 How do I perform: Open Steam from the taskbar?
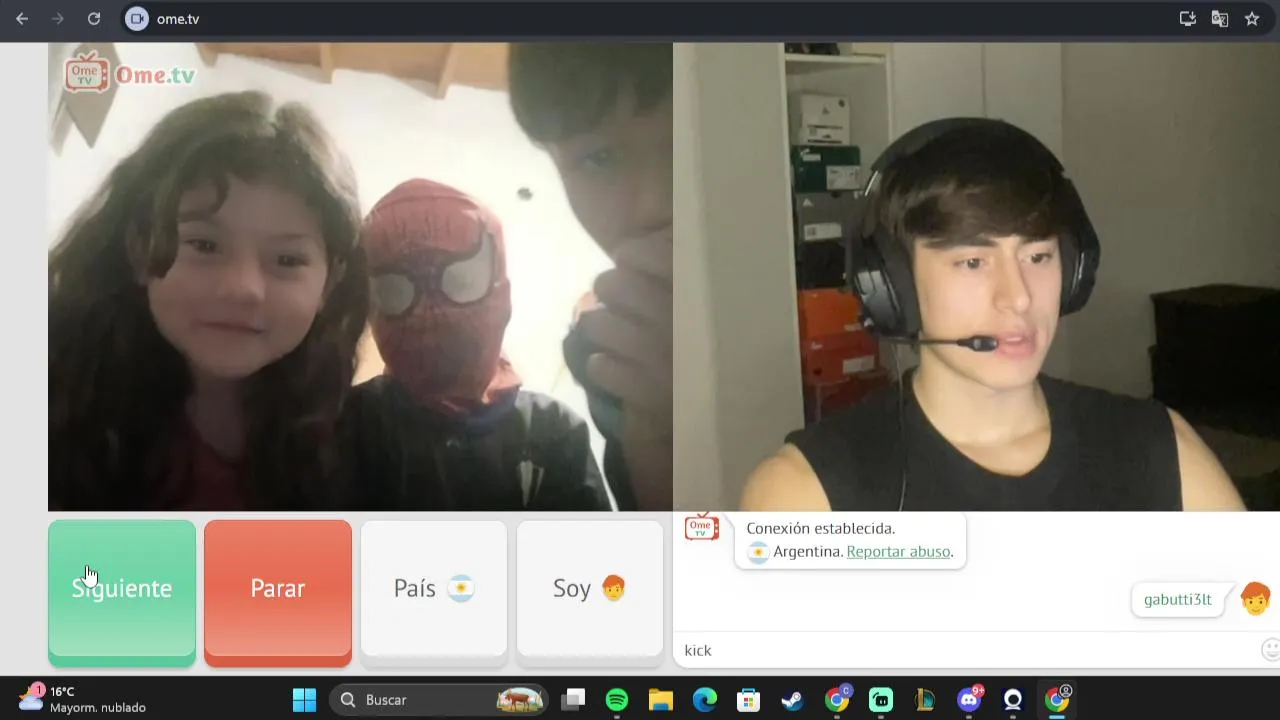click(x=793, y=700)
